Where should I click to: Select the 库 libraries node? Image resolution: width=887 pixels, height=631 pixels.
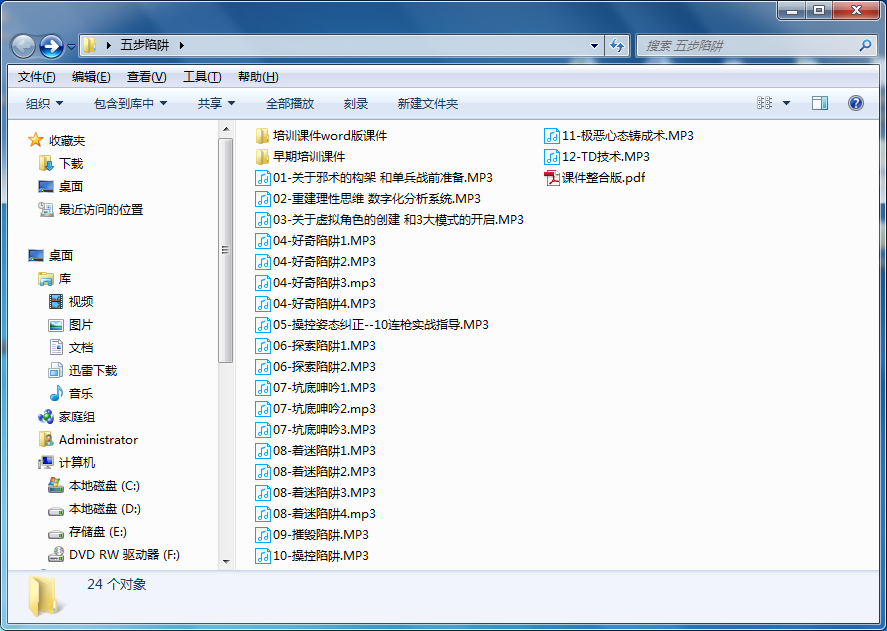54,278
